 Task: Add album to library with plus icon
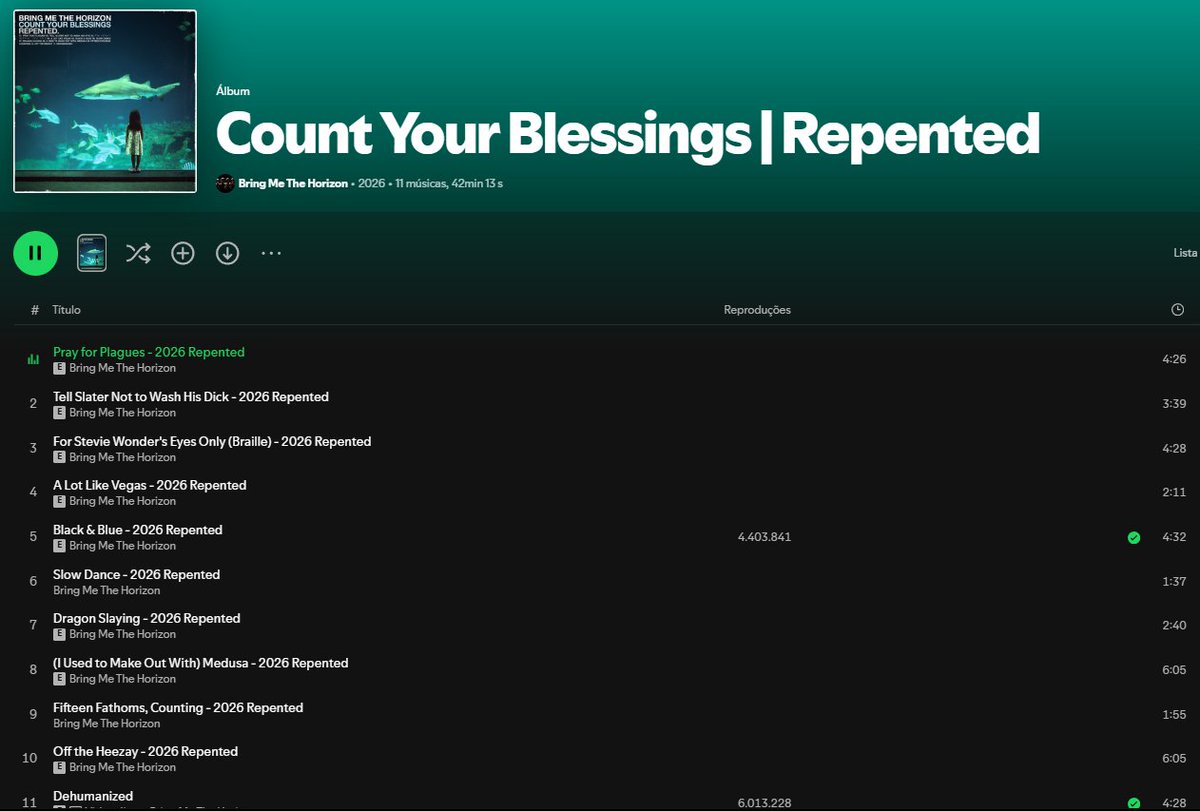coord(182,253)
